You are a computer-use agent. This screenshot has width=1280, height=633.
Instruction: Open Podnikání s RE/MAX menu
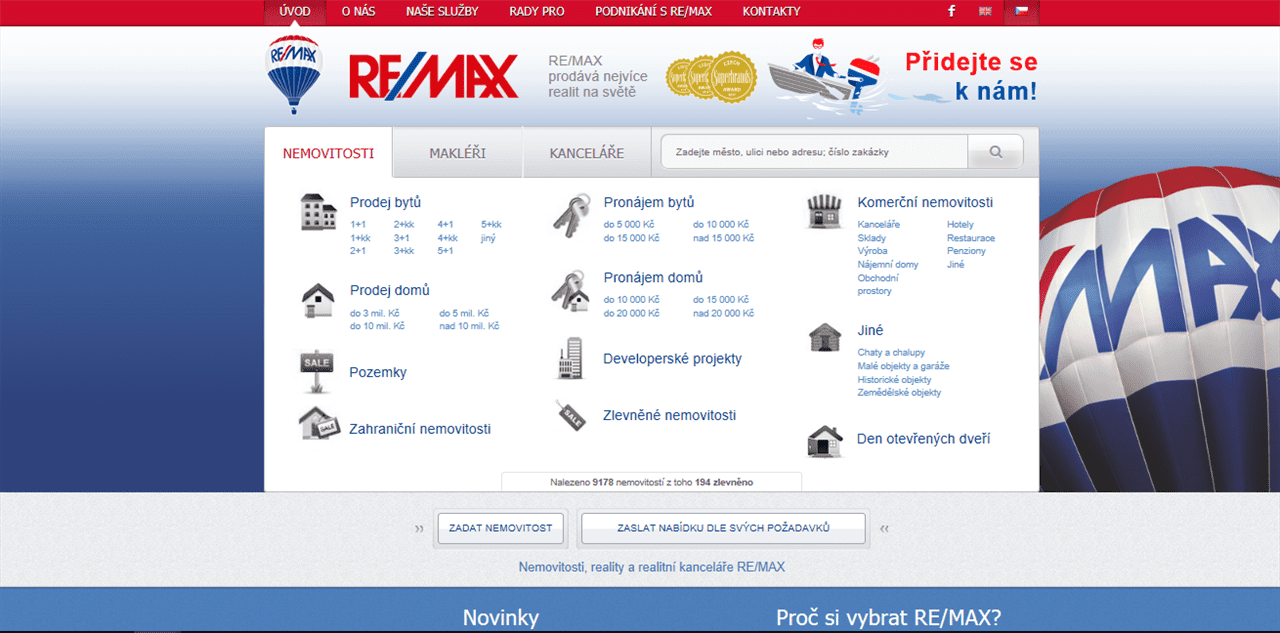(x=653, y=12)
